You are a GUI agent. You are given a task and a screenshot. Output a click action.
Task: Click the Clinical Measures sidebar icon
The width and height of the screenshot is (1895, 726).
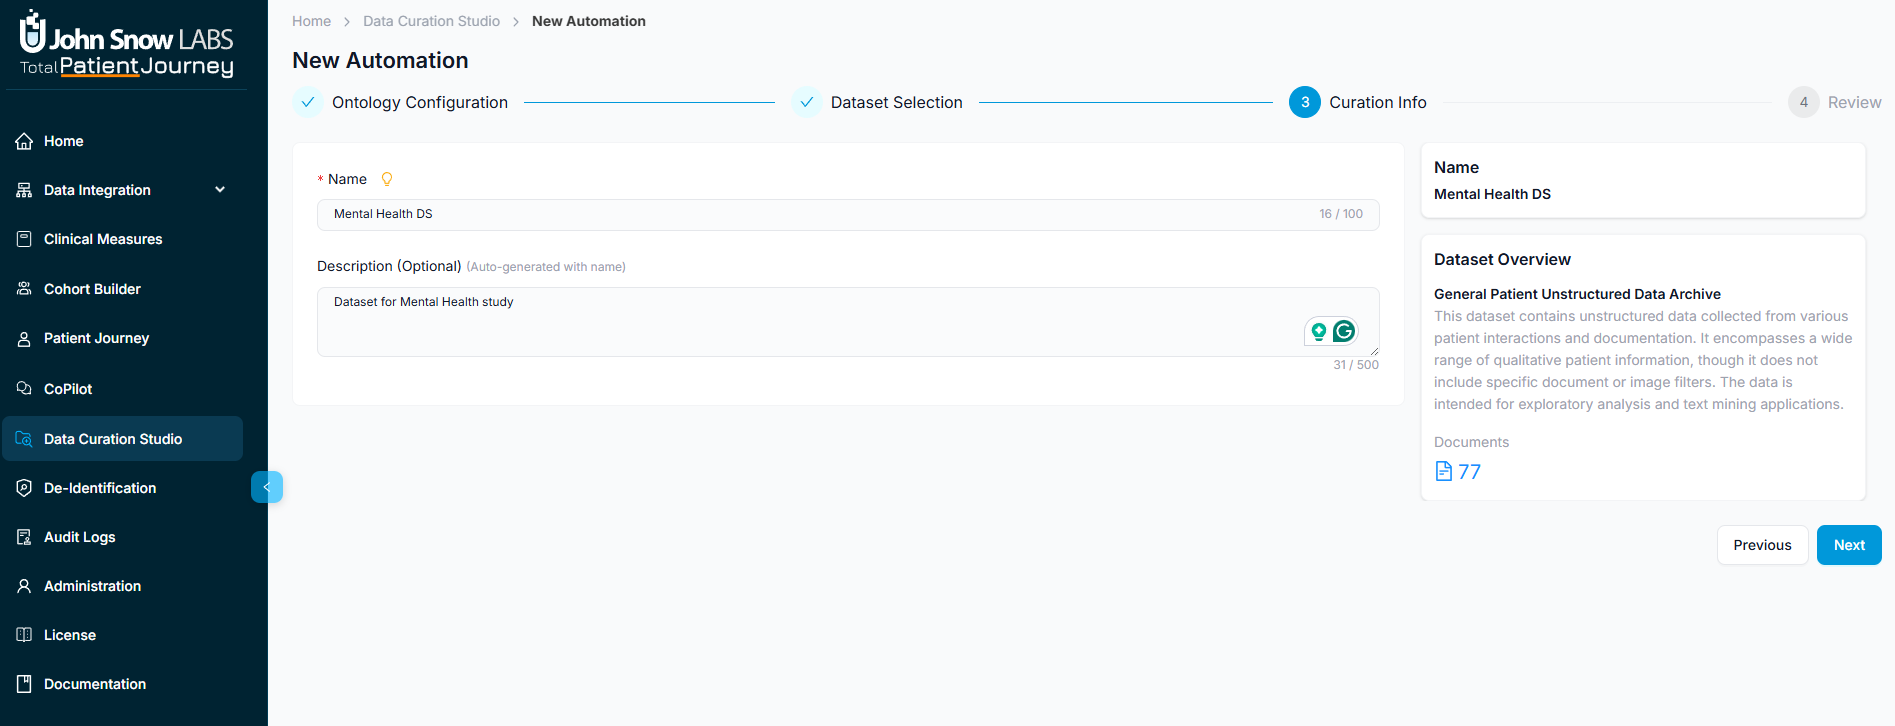[x=24, y=239]
